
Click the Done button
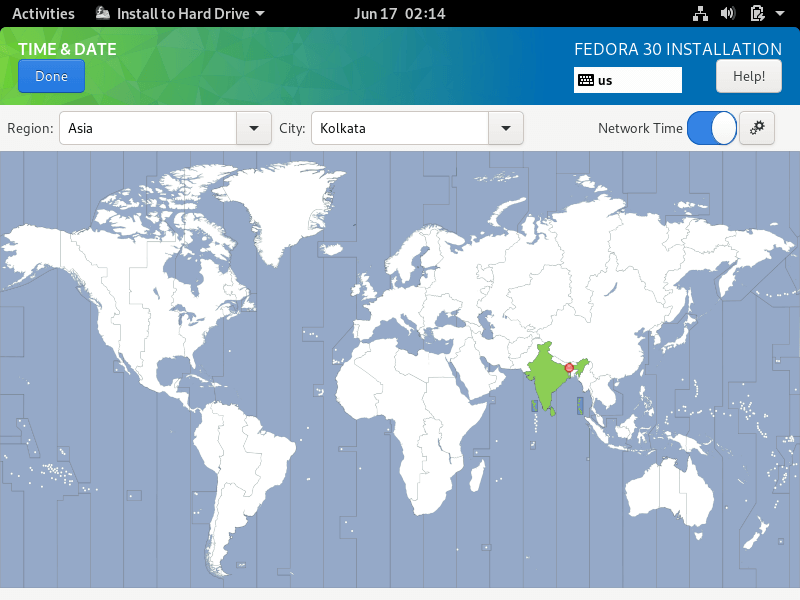pos(51,76)
